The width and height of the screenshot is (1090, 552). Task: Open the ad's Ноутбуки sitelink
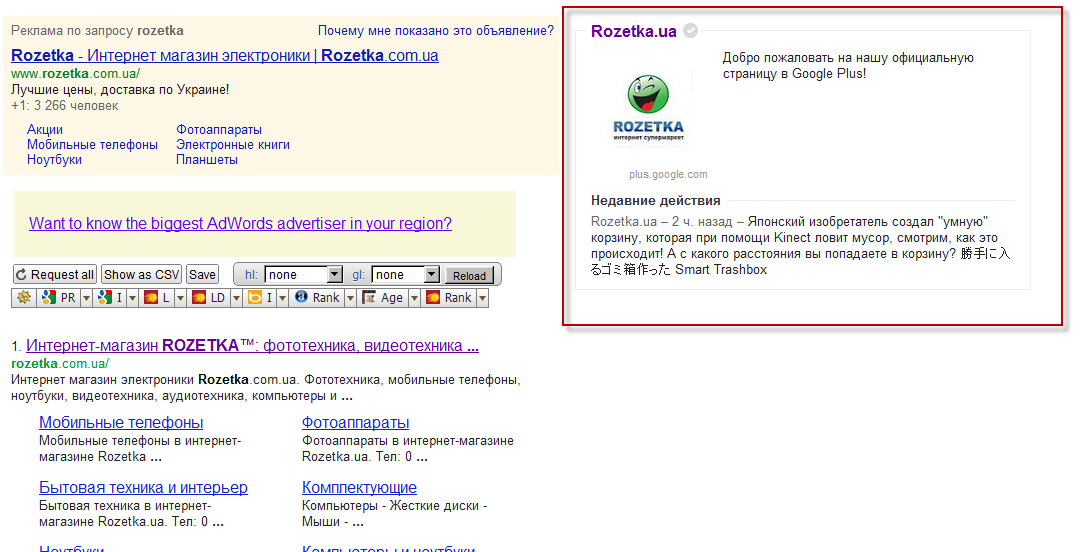pos(54,159)
